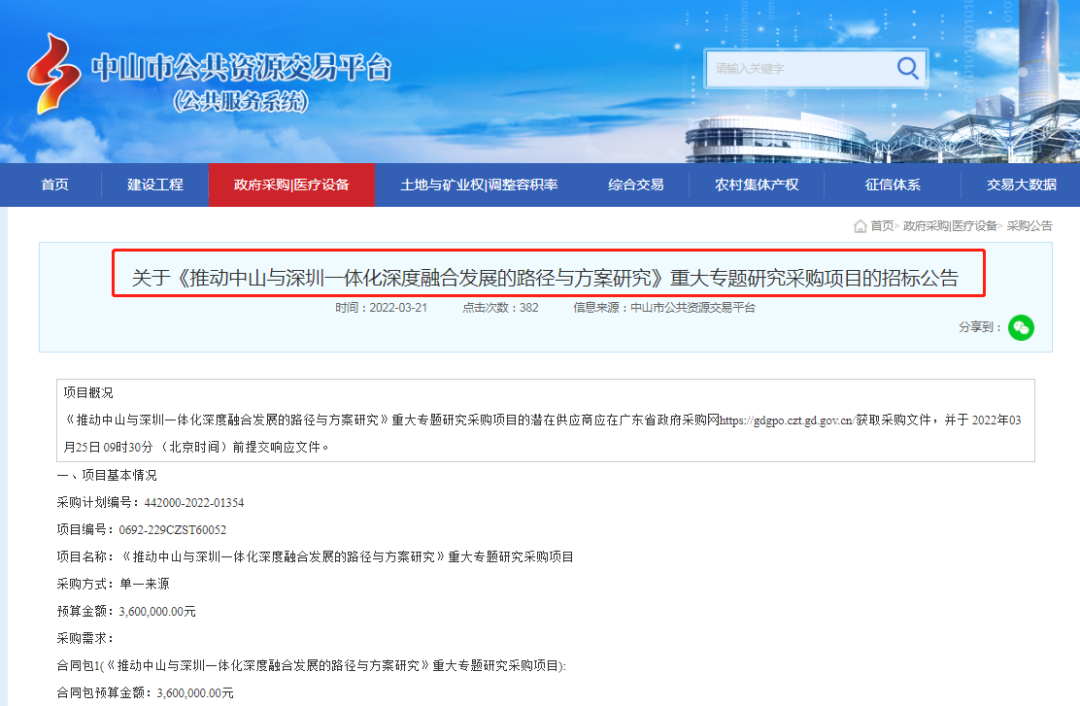Click the date 时间：2022-03-21
Image resolution: width=1080 pixels, height=706 pixels.
[381, 308]
